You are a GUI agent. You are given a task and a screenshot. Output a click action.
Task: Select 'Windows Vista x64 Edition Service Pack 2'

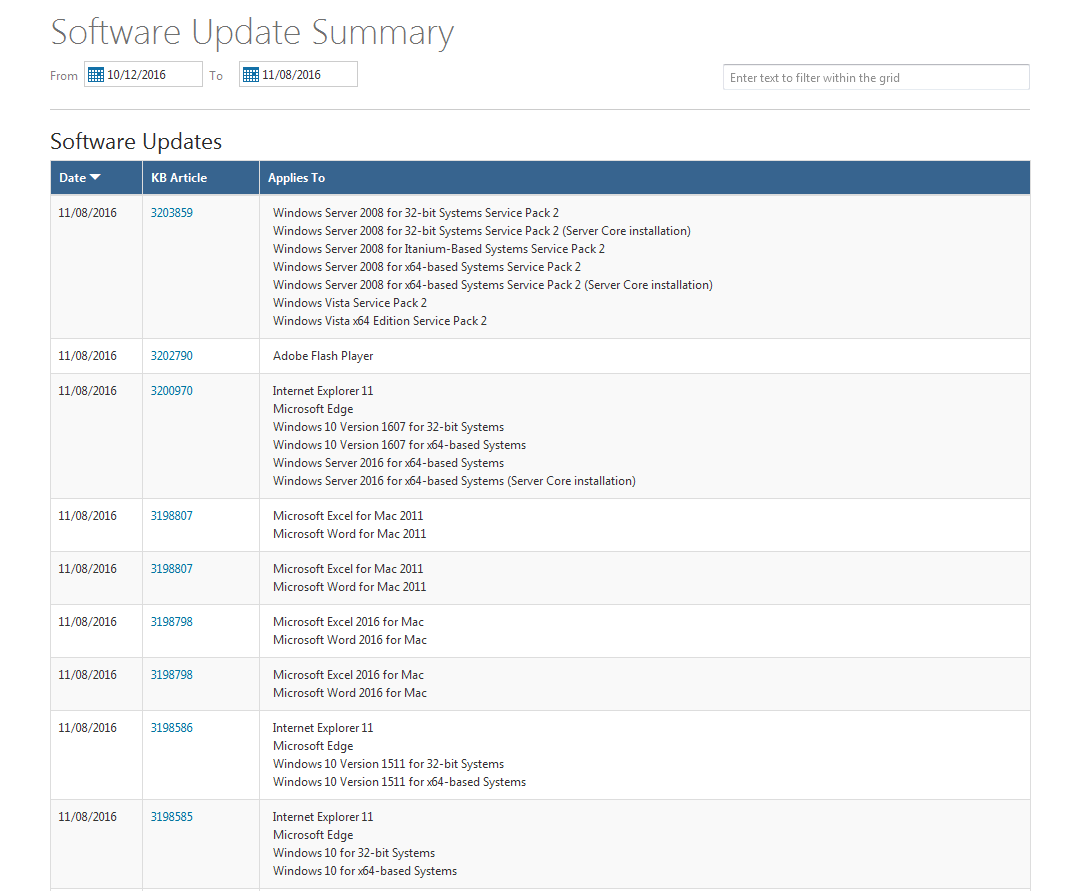380,320
